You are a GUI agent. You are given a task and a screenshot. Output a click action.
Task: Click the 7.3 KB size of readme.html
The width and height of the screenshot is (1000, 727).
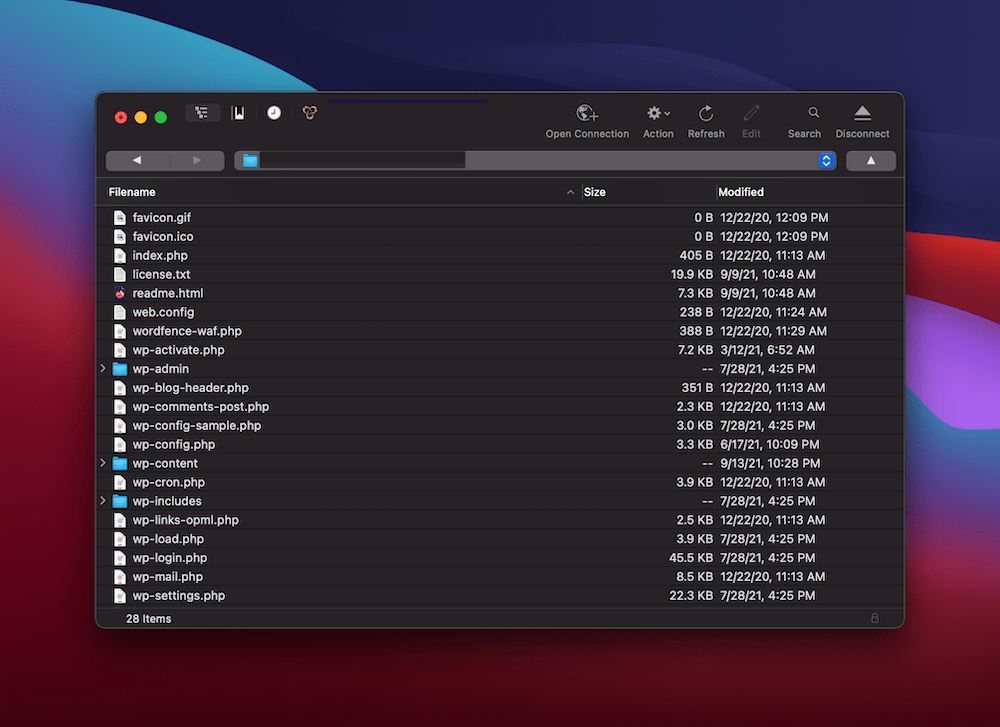tap(695, 293)
